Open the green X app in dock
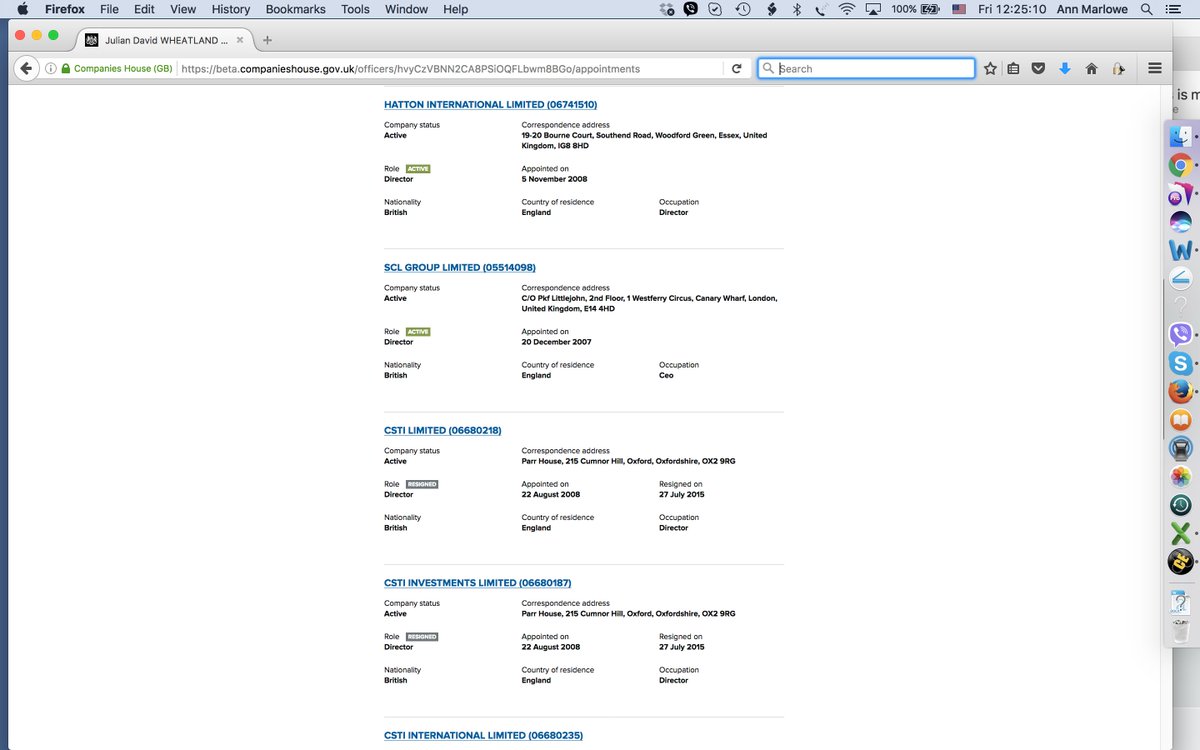This screenshot has width=1200, height=750. (1180, 534)
